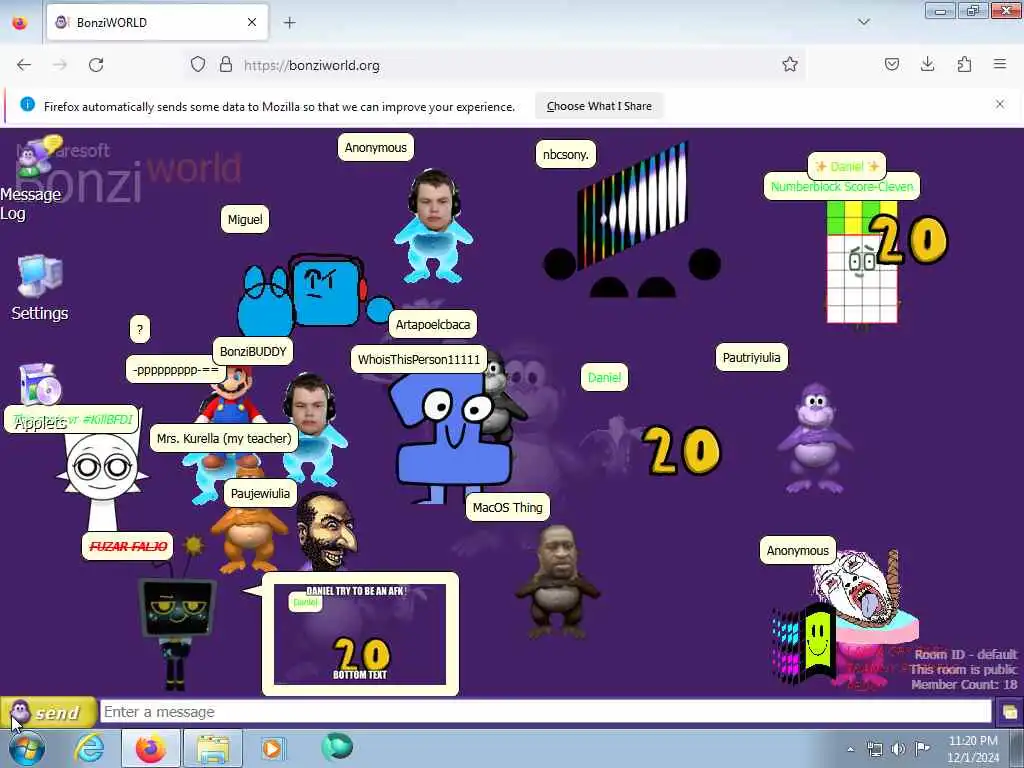Launch Internet Explorer from taskbar

(89, 748)
